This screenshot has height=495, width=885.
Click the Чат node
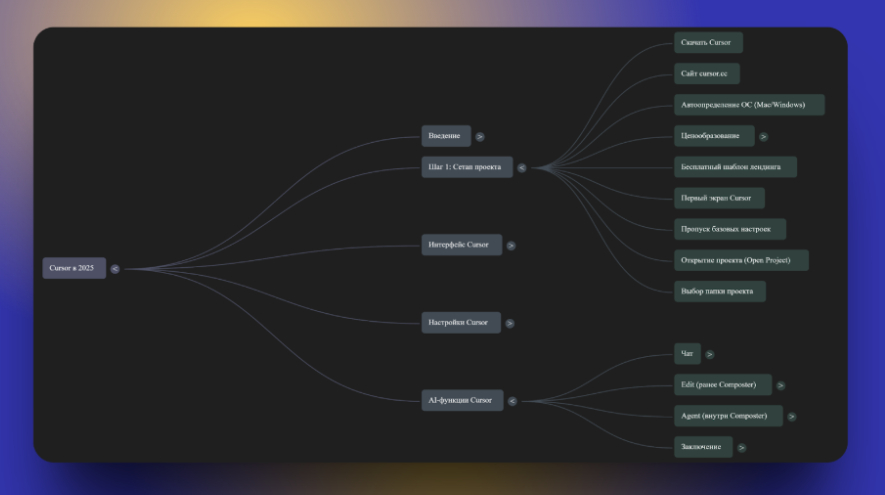click(x=687, y=354)
